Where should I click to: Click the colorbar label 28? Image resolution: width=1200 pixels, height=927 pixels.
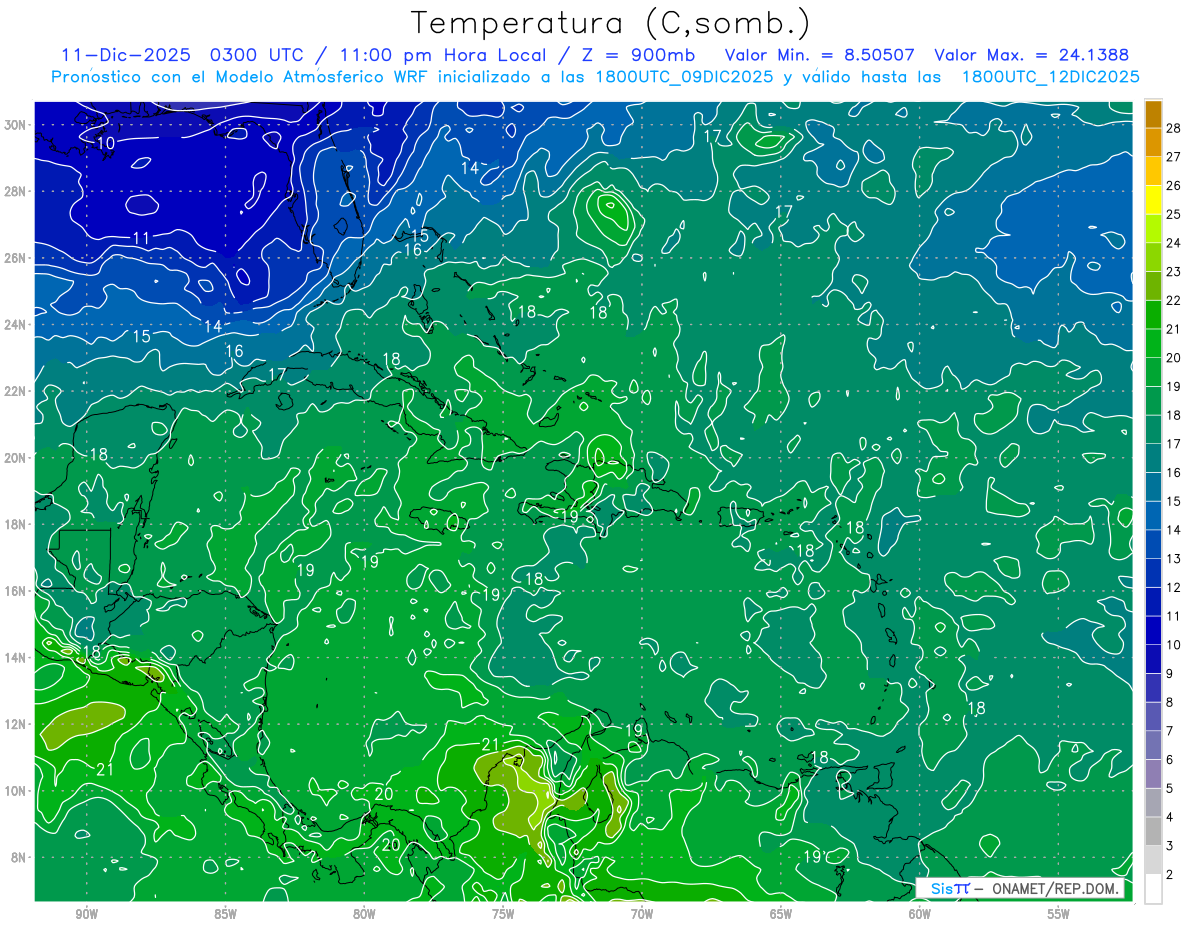click(1174, 128)
